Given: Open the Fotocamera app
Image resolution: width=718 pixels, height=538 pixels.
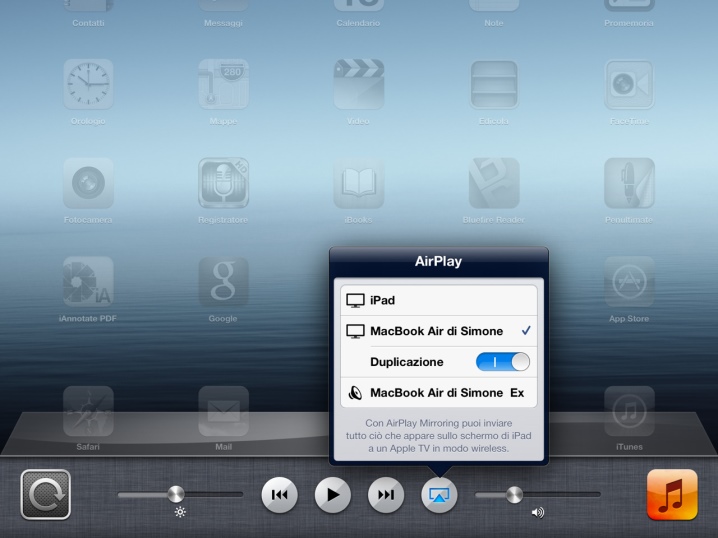Looking at the screenshot, I should tap(88, 183).
